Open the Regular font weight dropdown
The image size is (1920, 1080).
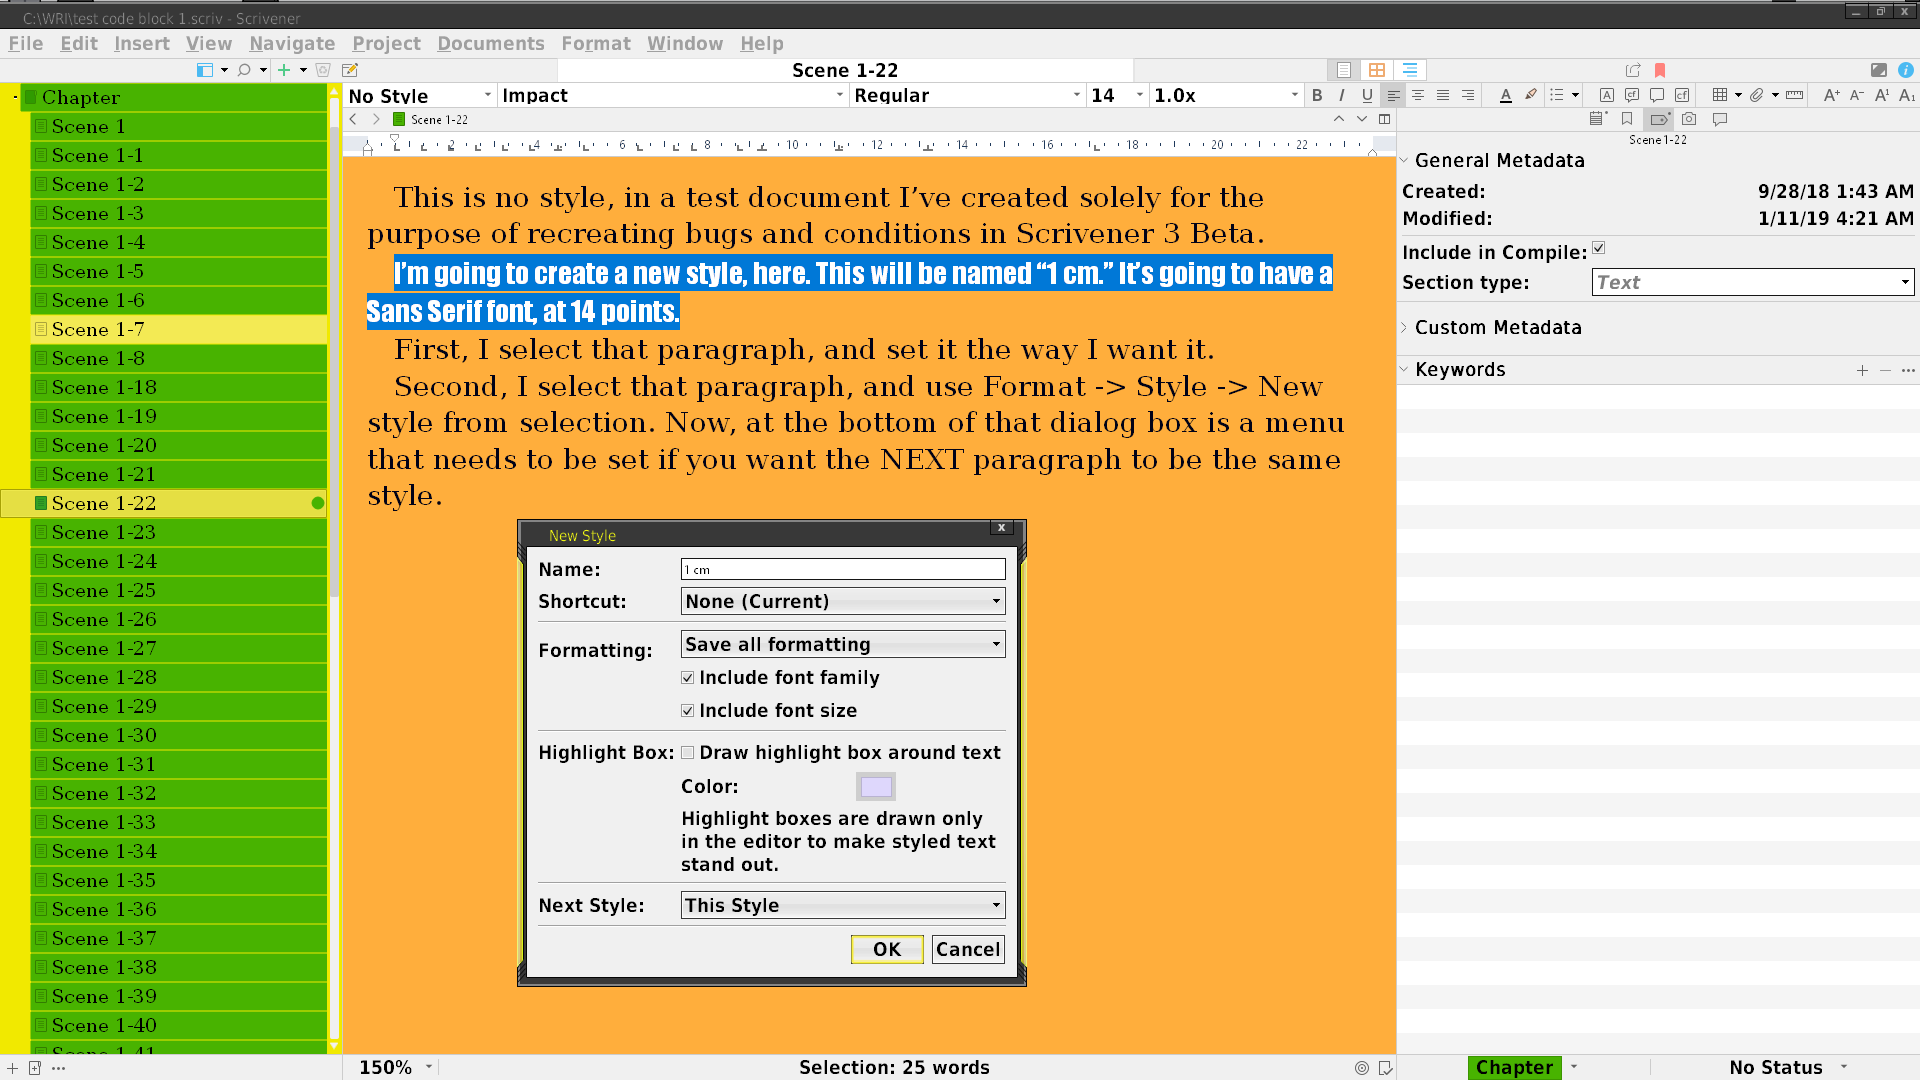(x=968, y=95)
